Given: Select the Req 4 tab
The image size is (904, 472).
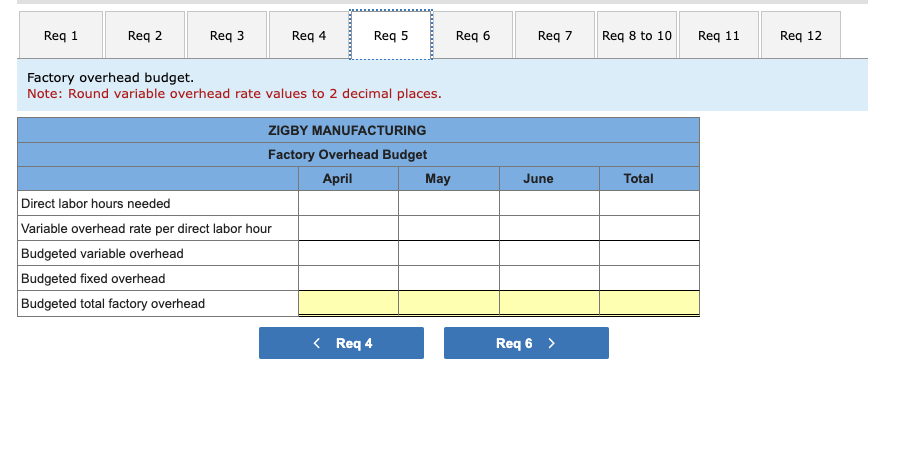Looking at the screenshot, I should point(308,35).
